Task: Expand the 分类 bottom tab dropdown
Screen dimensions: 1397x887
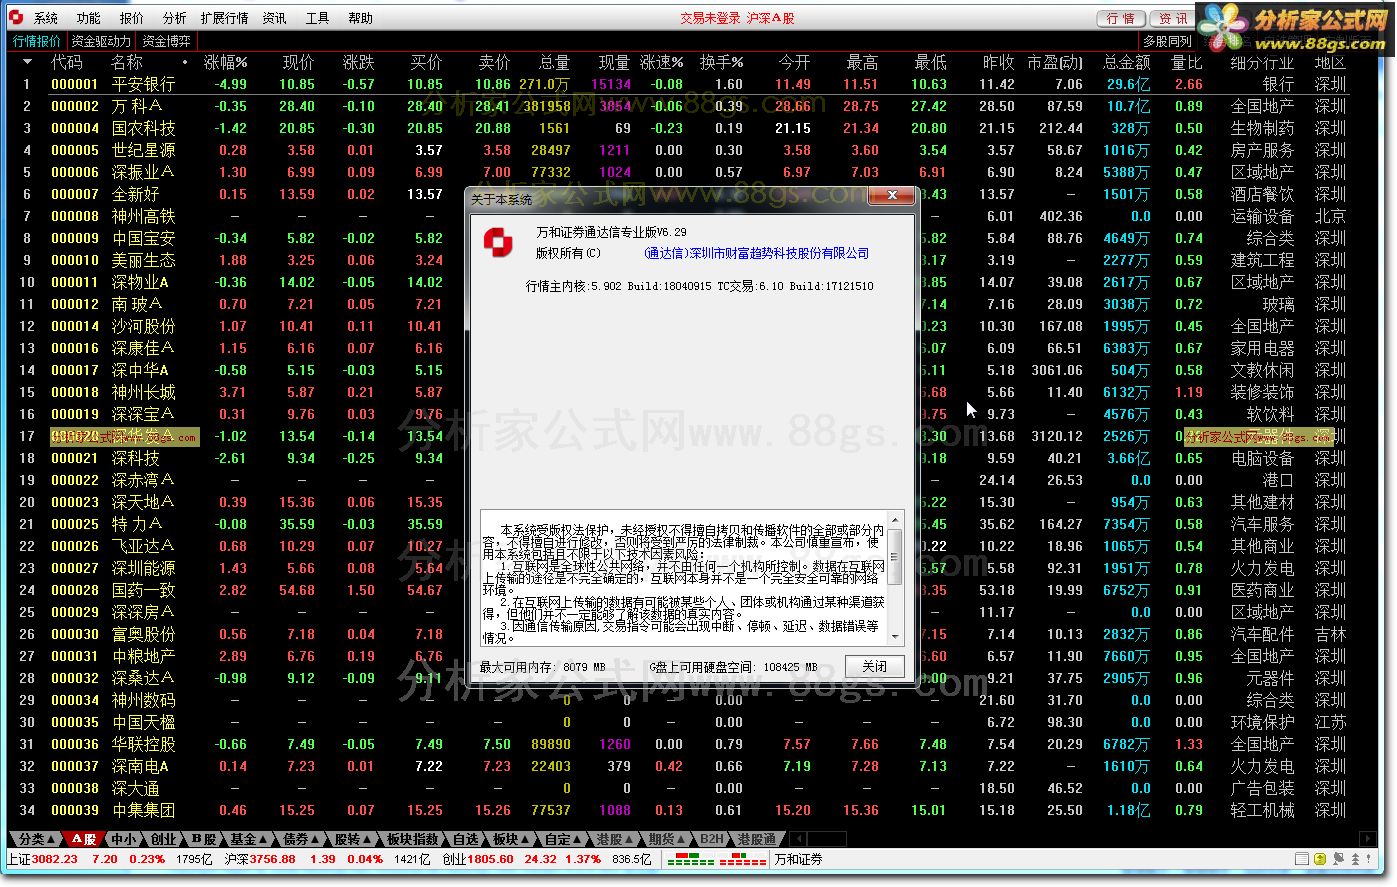Action: pyautogui.click(x=36, y=839)
